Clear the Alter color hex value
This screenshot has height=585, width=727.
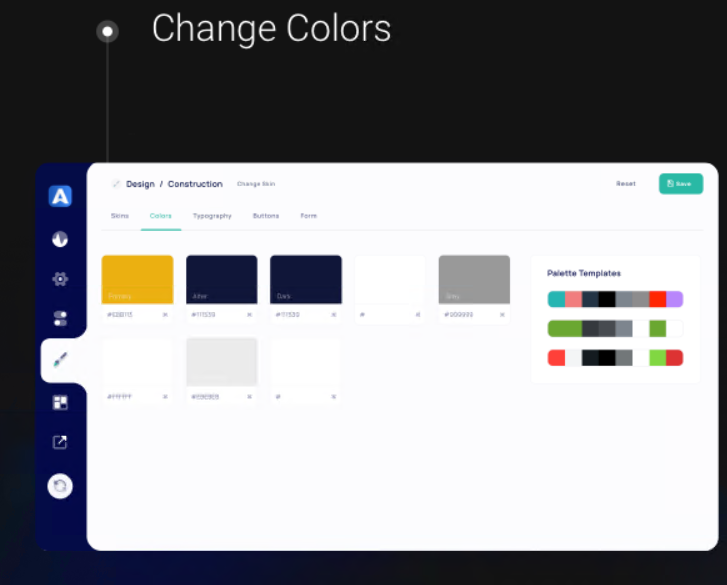point(249,315)
